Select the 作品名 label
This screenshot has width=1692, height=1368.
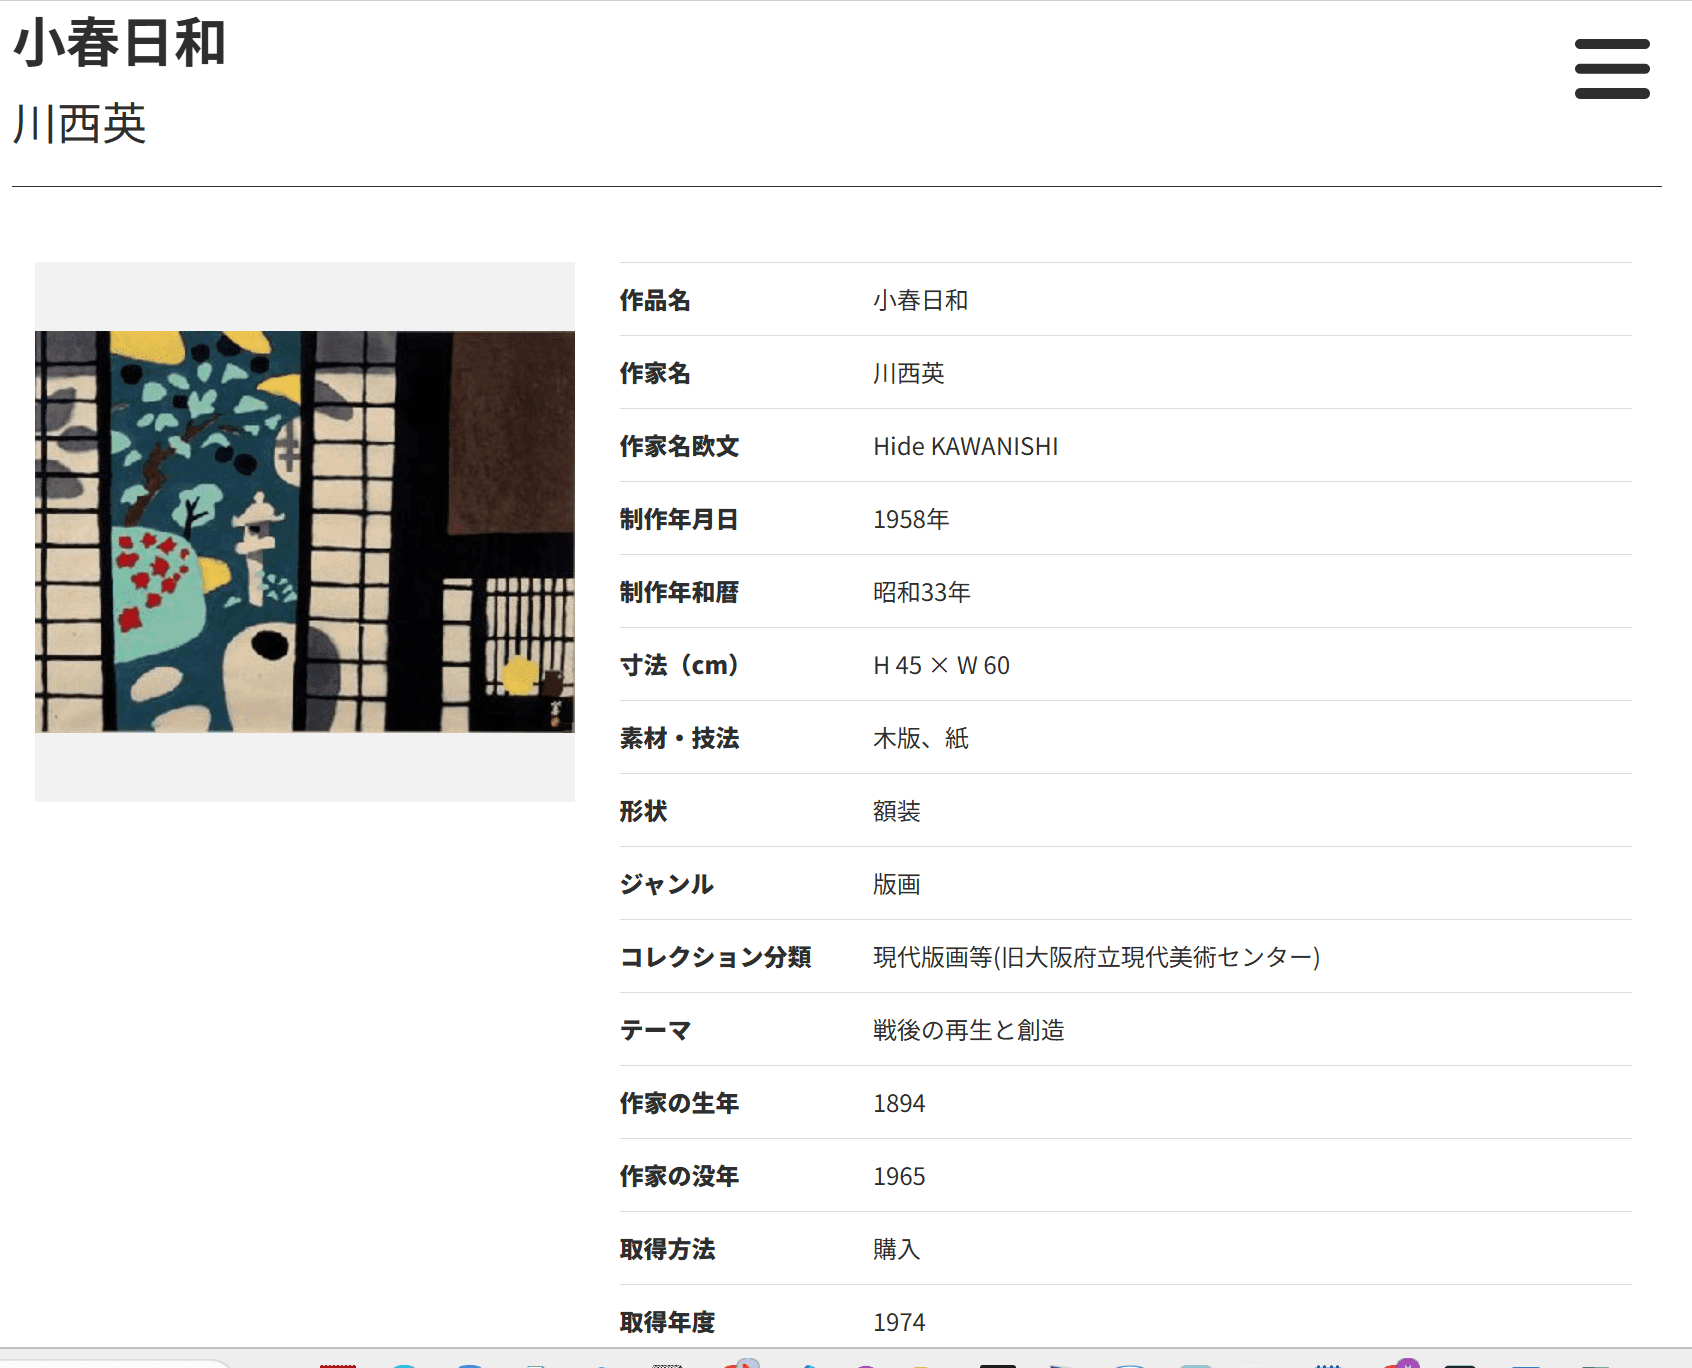[x=655, y=300]
